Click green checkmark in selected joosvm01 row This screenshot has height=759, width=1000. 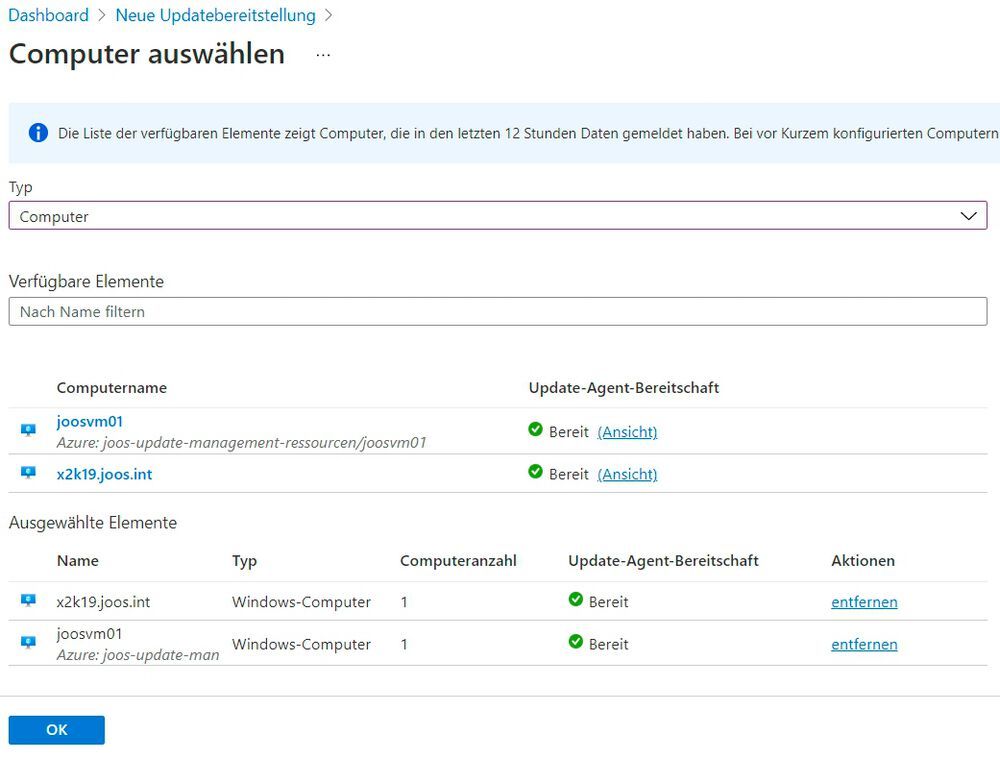pos(576,641)
